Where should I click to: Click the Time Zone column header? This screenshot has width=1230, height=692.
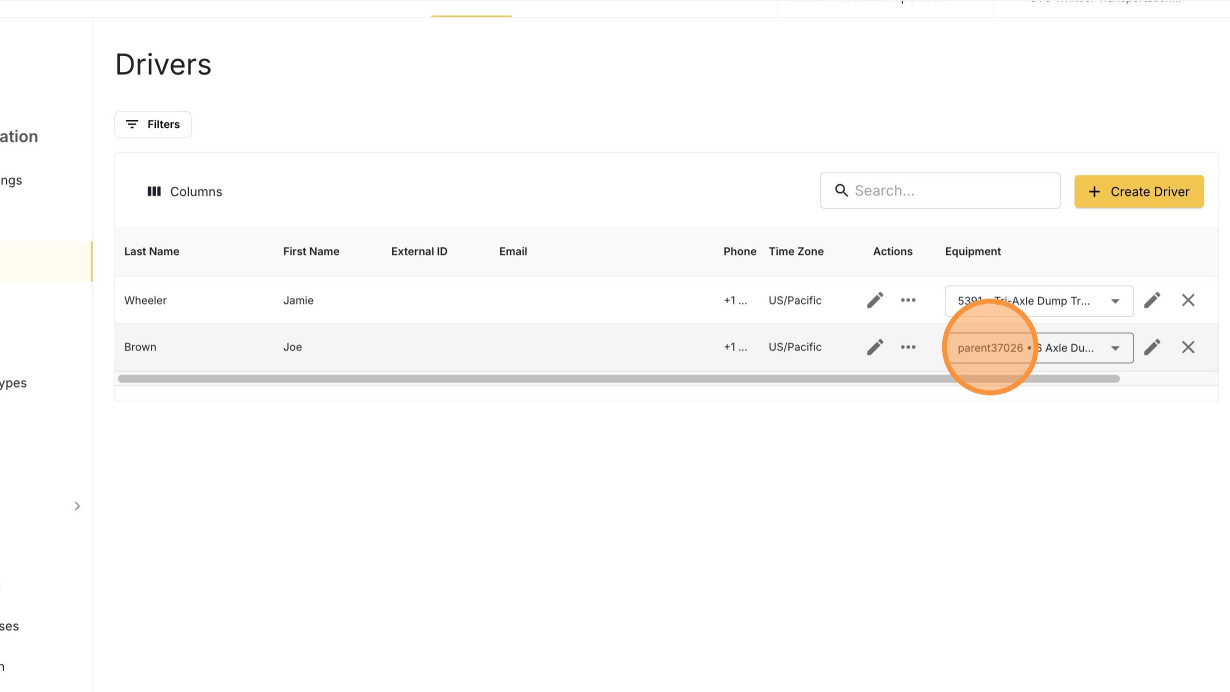[796, 251]
